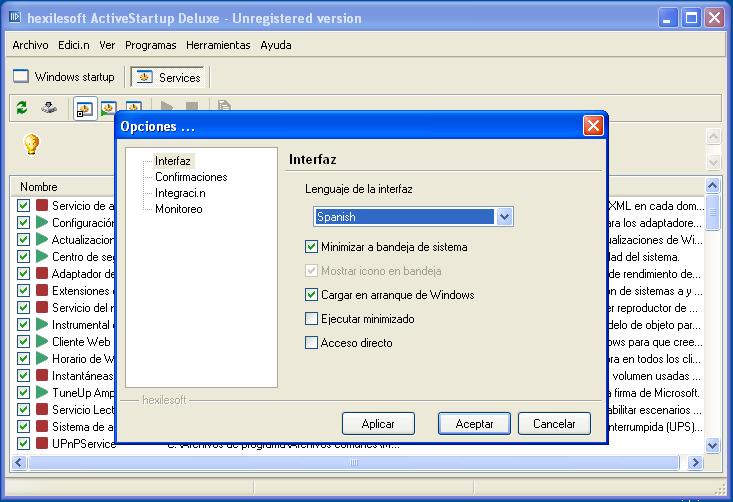
Task: Click the 'firma de Microsoft.' description text
Action: (655, 393)
